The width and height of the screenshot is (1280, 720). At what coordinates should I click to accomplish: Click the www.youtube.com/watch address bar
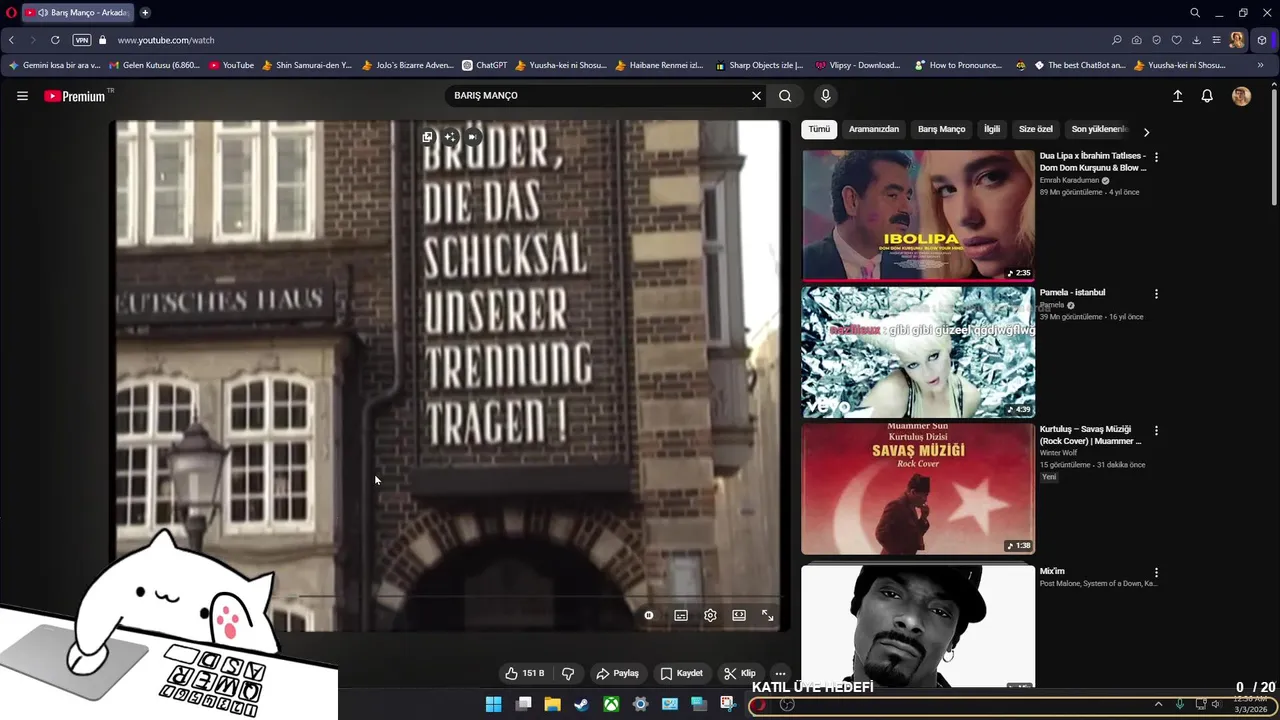[x=166, y=40]
